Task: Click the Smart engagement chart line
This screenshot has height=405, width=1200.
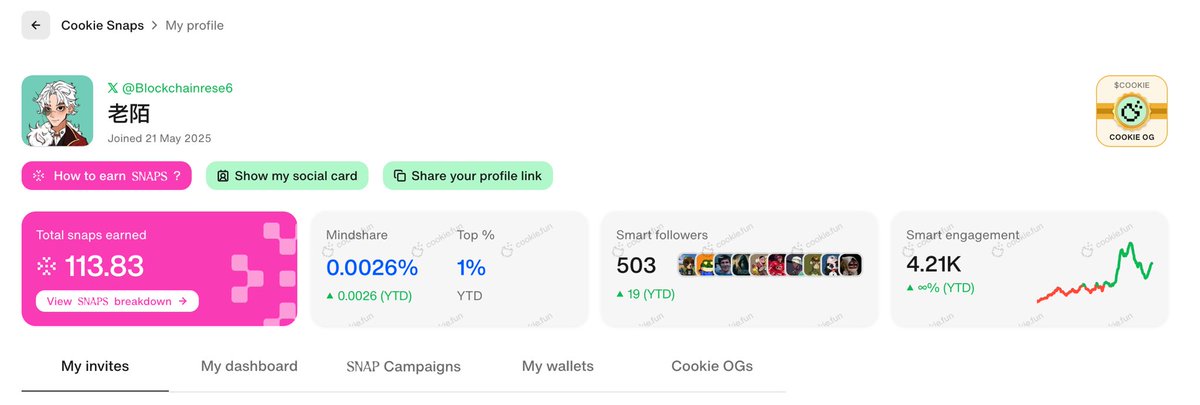Action: (1094, 273)
